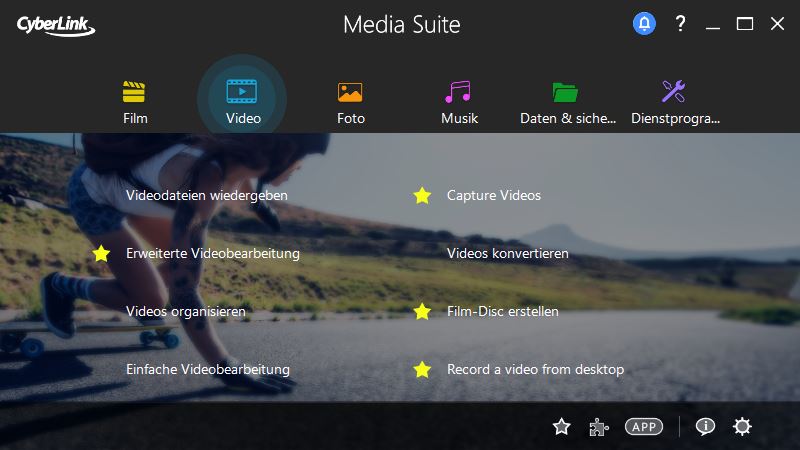
Task: Open the plug-in puzzle icon
Action: point(598,427)
